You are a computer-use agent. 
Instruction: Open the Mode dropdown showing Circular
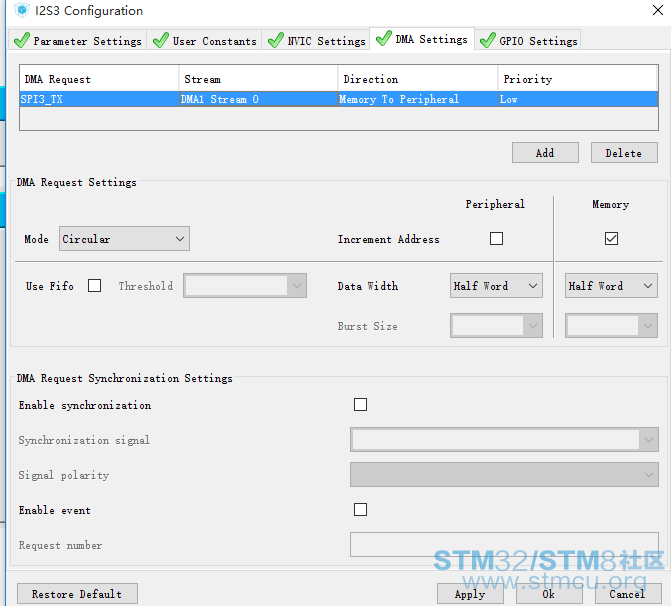[x=124, y=239]
